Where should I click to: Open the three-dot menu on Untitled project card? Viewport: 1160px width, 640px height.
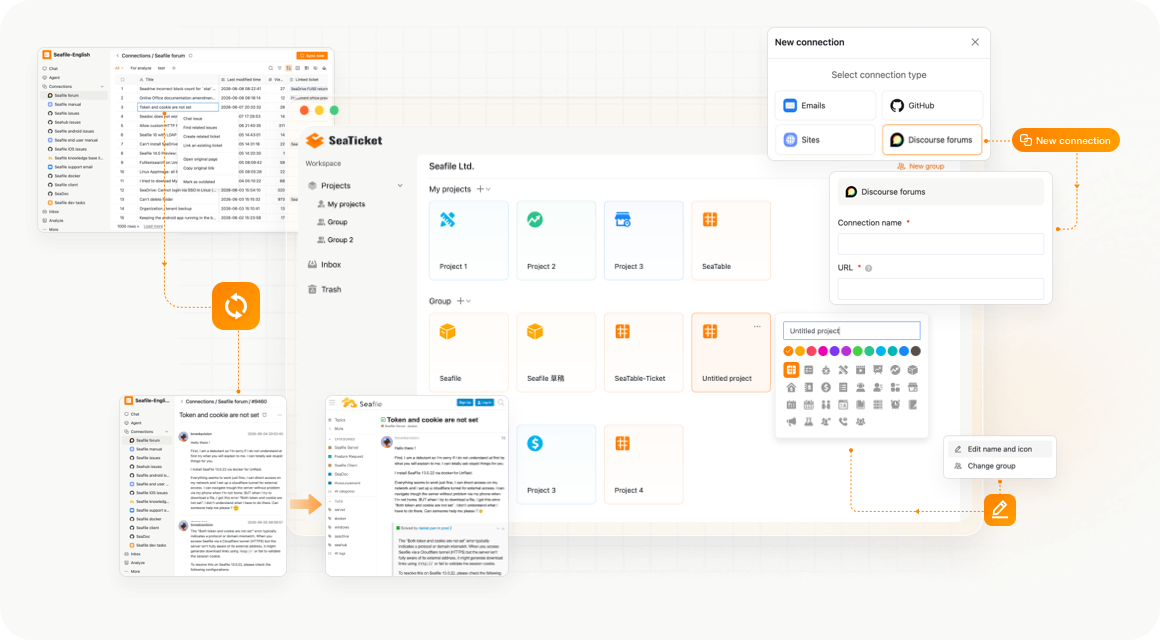pyautogui.click(x=758, y=326)
